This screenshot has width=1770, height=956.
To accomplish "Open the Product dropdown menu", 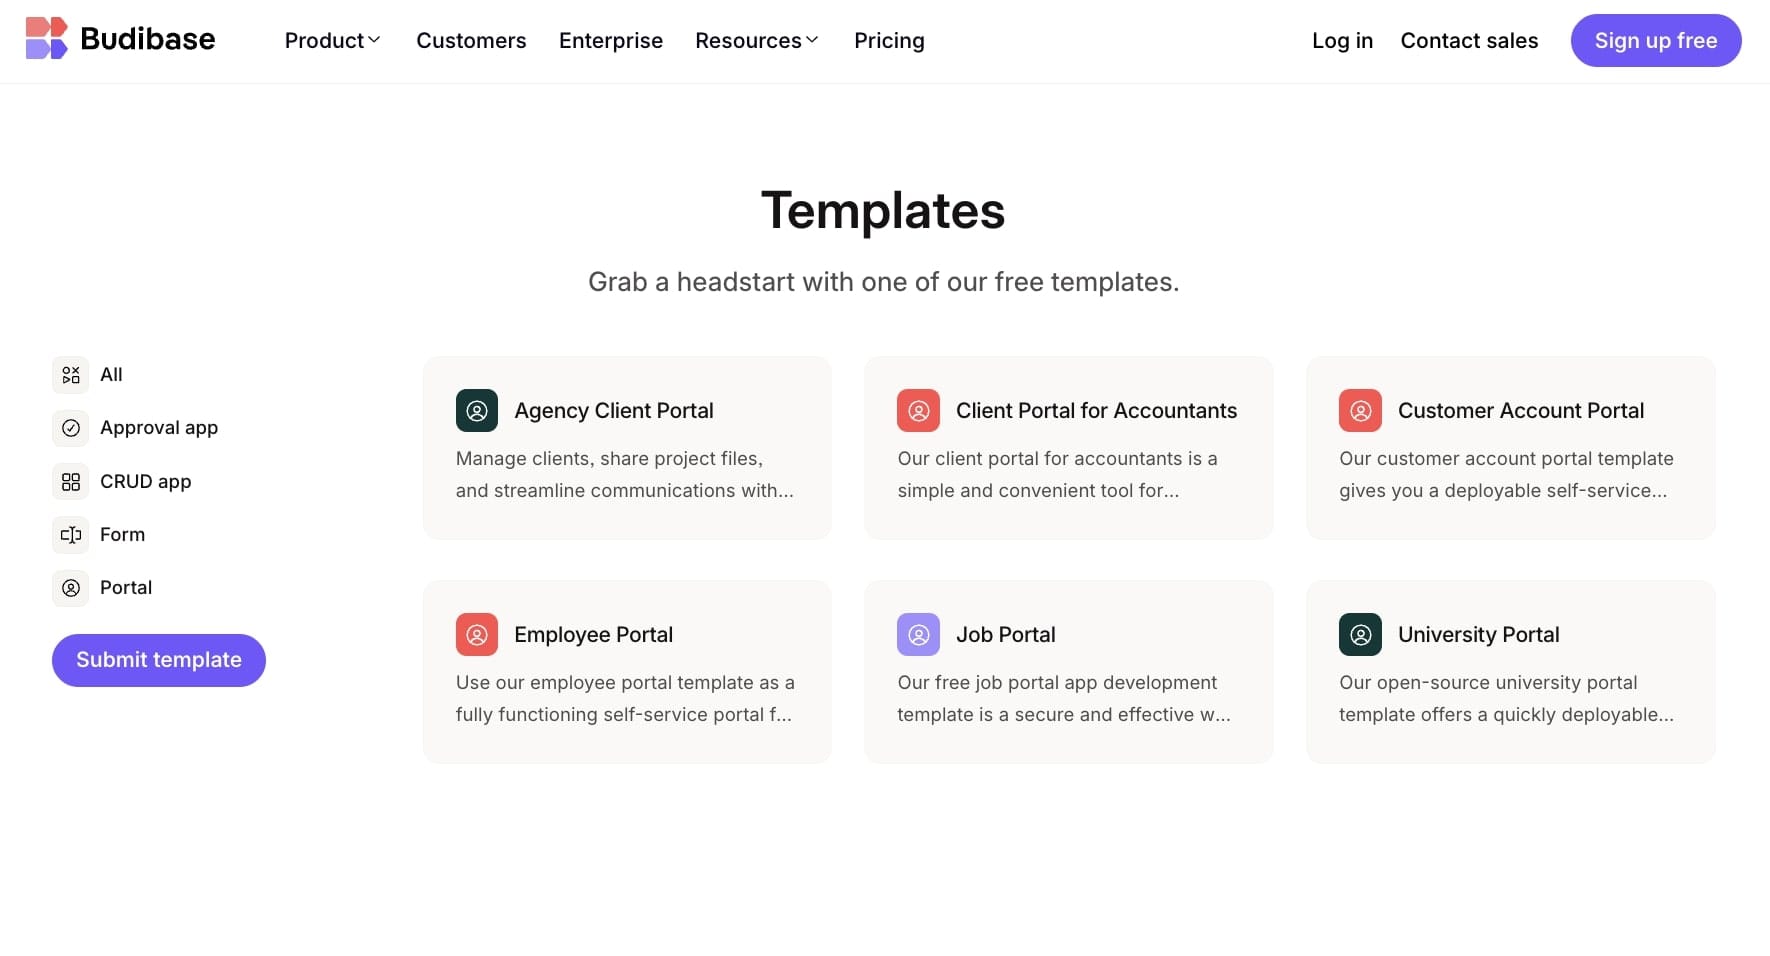I will click(325, 41).
